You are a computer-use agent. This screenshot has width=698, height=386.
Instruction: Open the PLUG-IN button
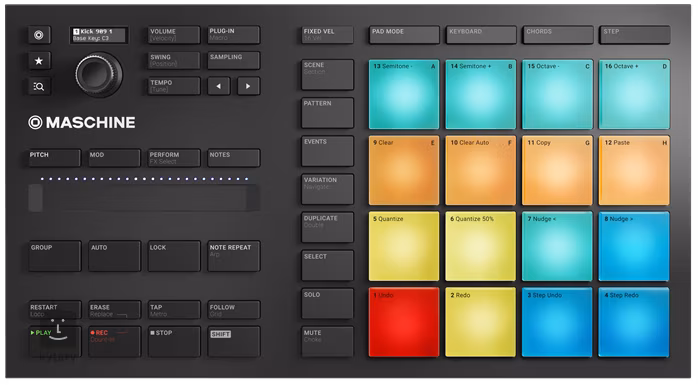click(234, 35)
